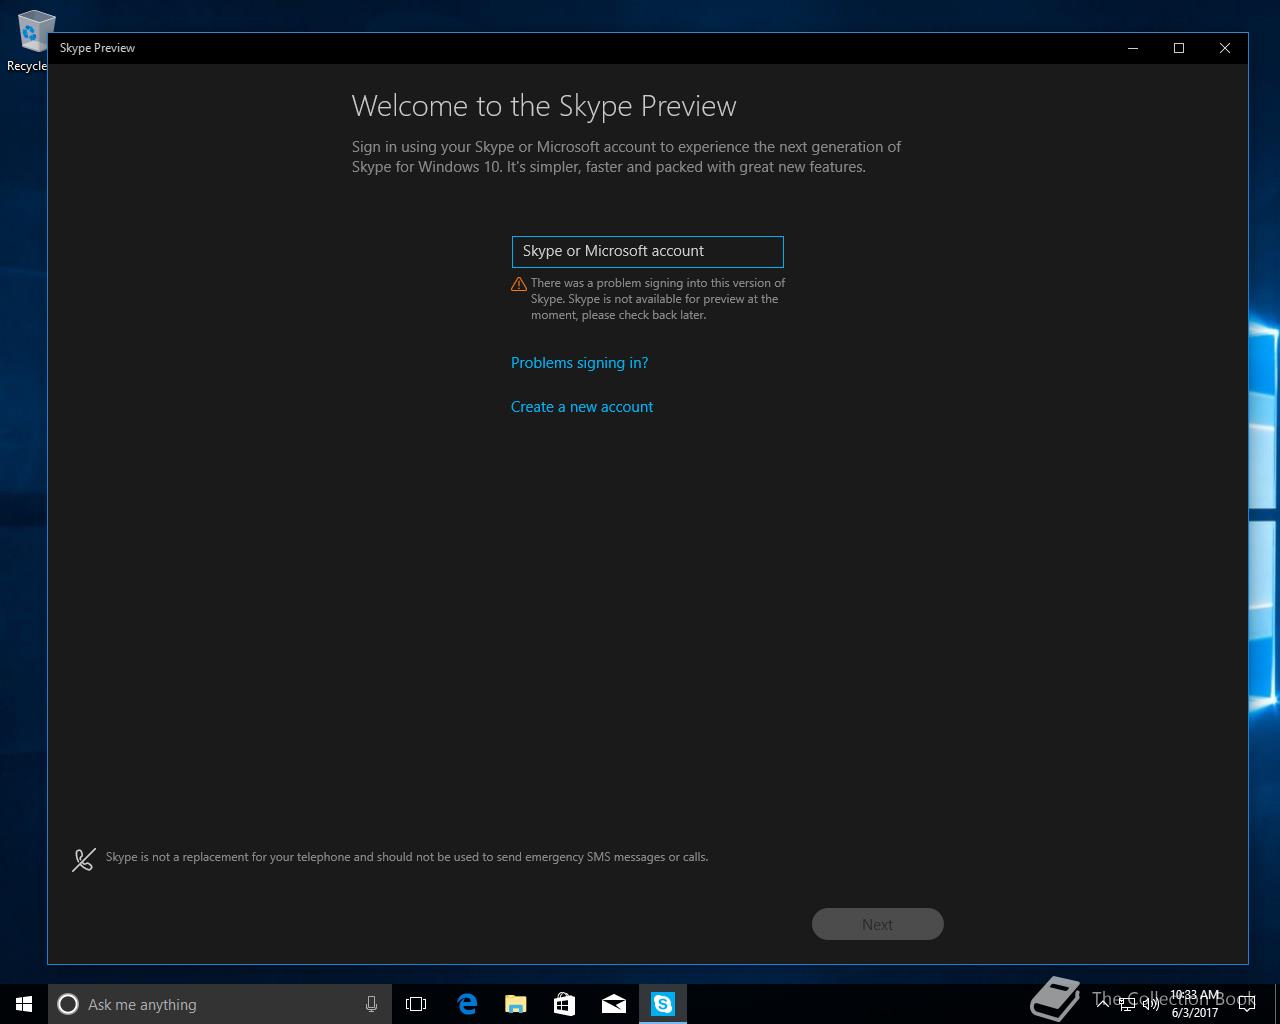Image resolution: width=1280 pixels, height=1024 pixels.
Task: Open File Explorer from taskbar
Action: click(516, 1004)
